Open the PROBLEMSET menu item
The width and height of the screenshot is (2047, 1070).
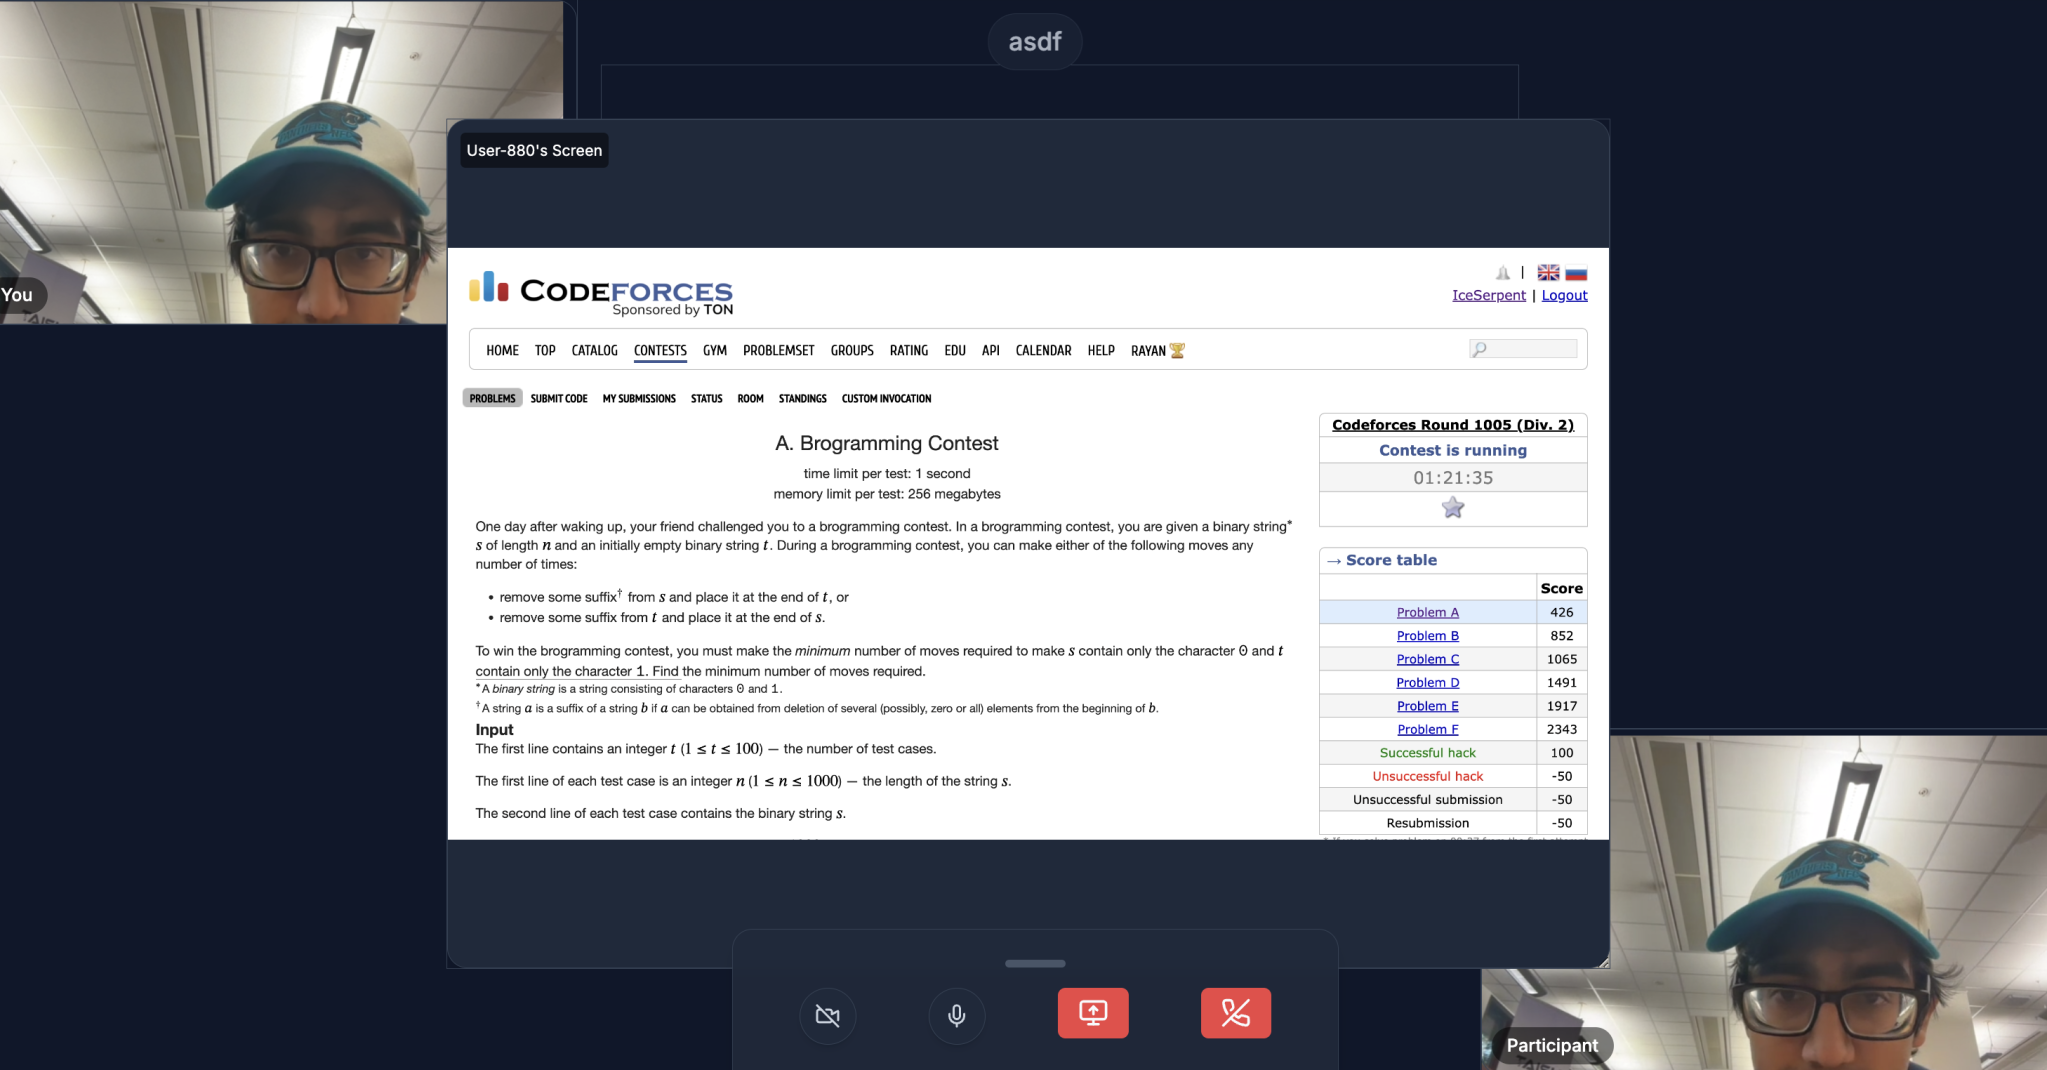tap(778, 350)
